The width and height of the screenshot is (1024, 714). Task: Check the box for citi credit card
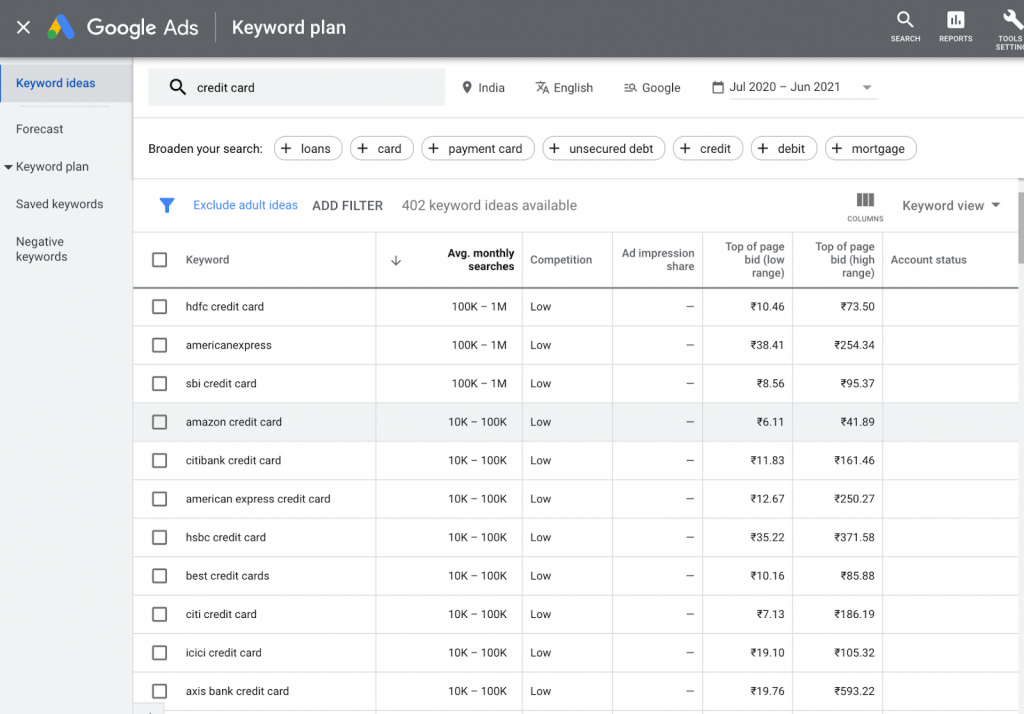pos(159,615)
